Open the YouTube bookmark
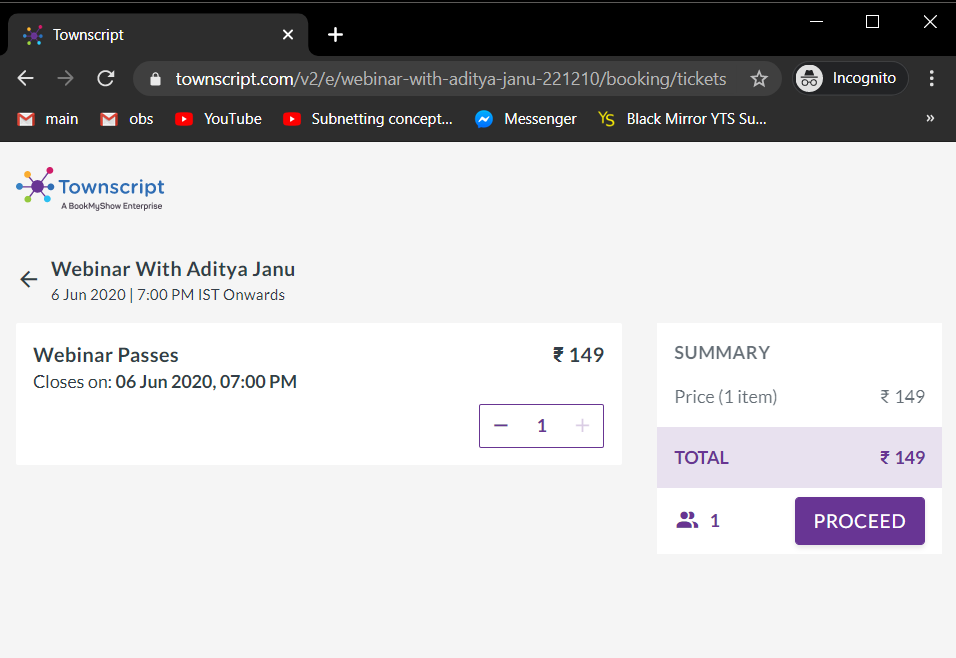 pyautogui.click(x=218, y=119)
